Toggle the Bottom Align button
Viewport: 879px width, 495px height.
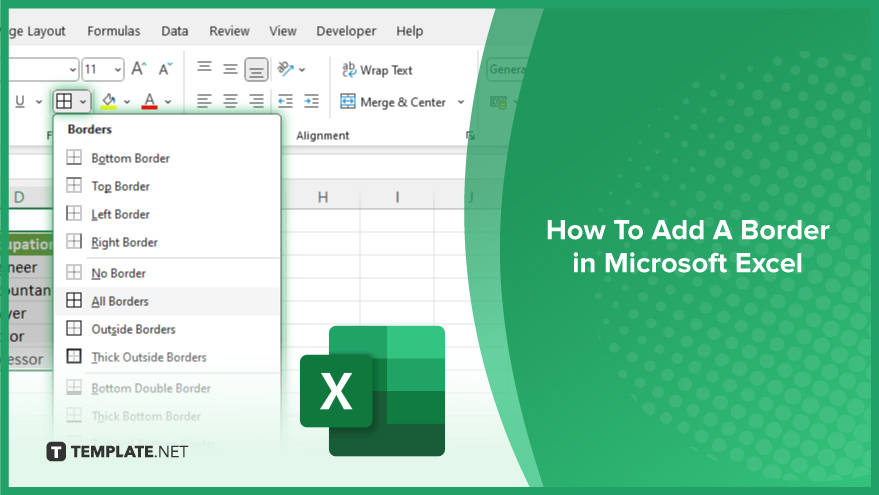[256, 70]
